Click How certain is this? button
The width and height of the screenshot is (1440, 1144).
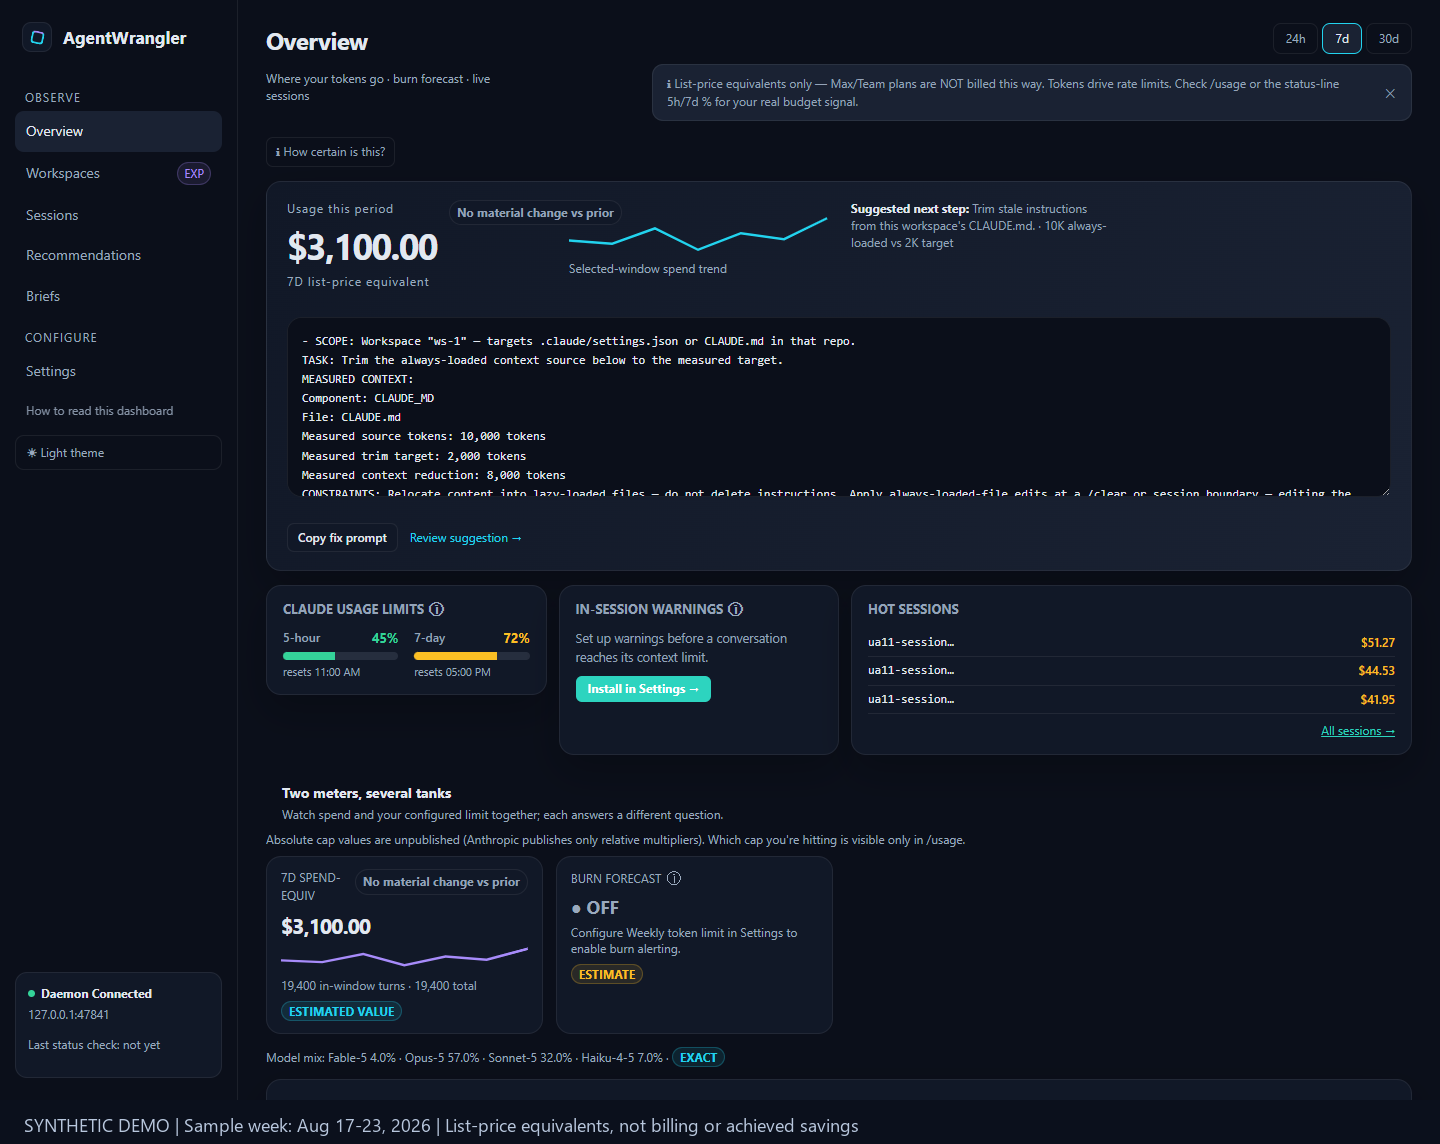tap(330, 152)
